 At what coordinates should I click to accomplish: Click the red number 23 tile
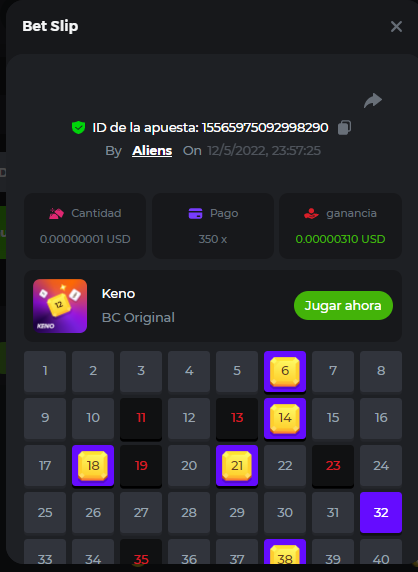click(333, 465)
